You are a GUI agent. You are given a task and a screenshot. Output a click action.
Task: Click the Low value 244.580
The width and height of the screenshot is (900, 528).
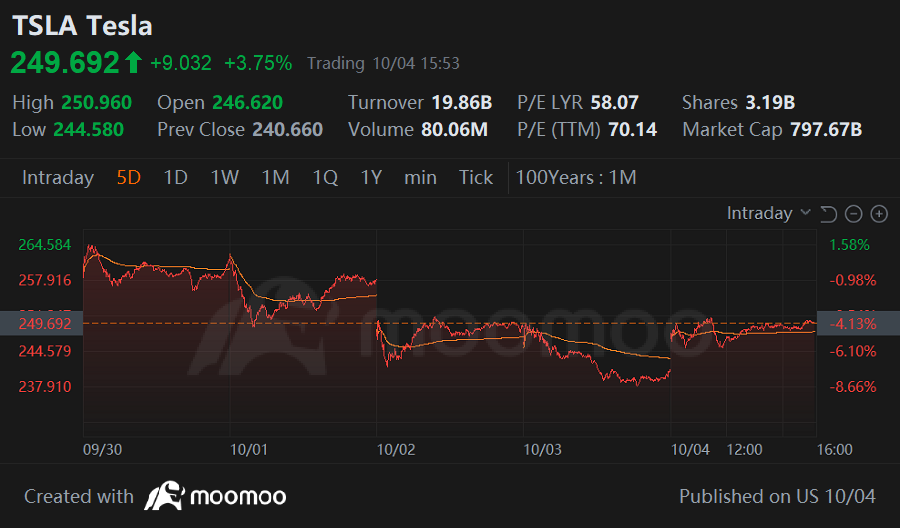tap(88, 130)
